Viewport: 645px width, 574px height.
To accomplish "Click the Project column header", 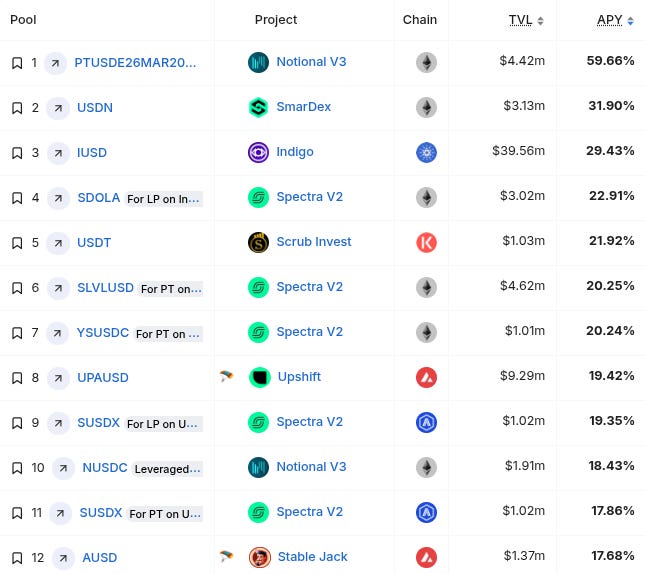I will pos(276,20).
